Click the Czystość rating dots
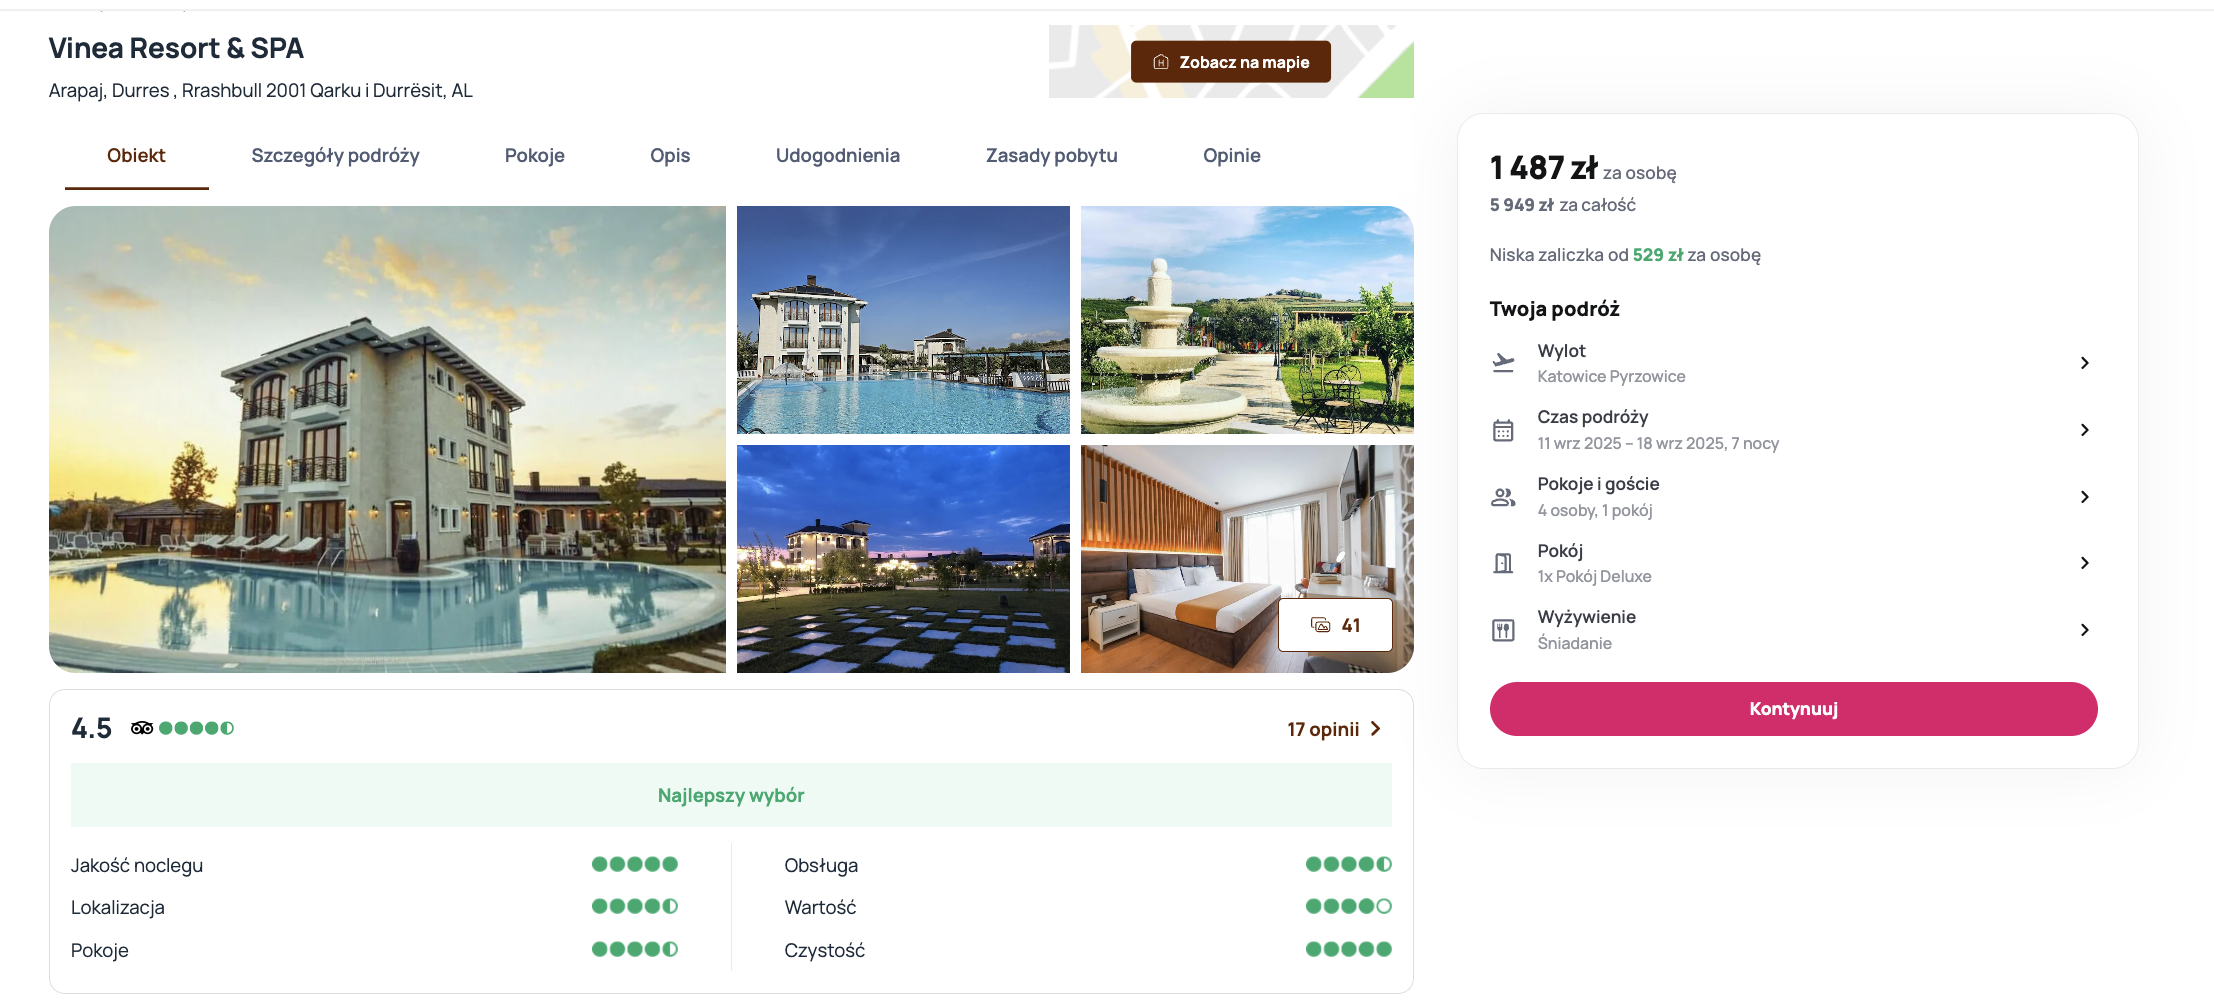2214x1008 pixels. 1349,949
